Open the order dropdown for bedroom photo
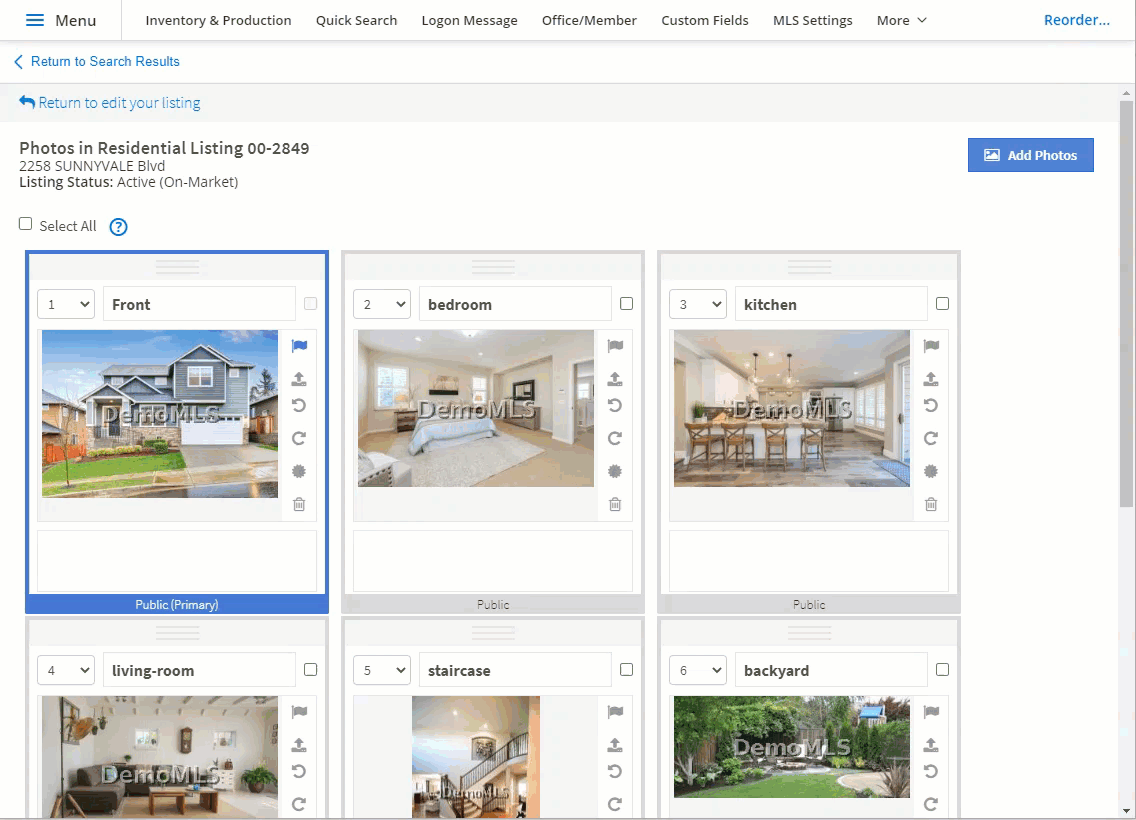Image resolution: width=1136 pixels, height=820 pixels. click(382, 304)
